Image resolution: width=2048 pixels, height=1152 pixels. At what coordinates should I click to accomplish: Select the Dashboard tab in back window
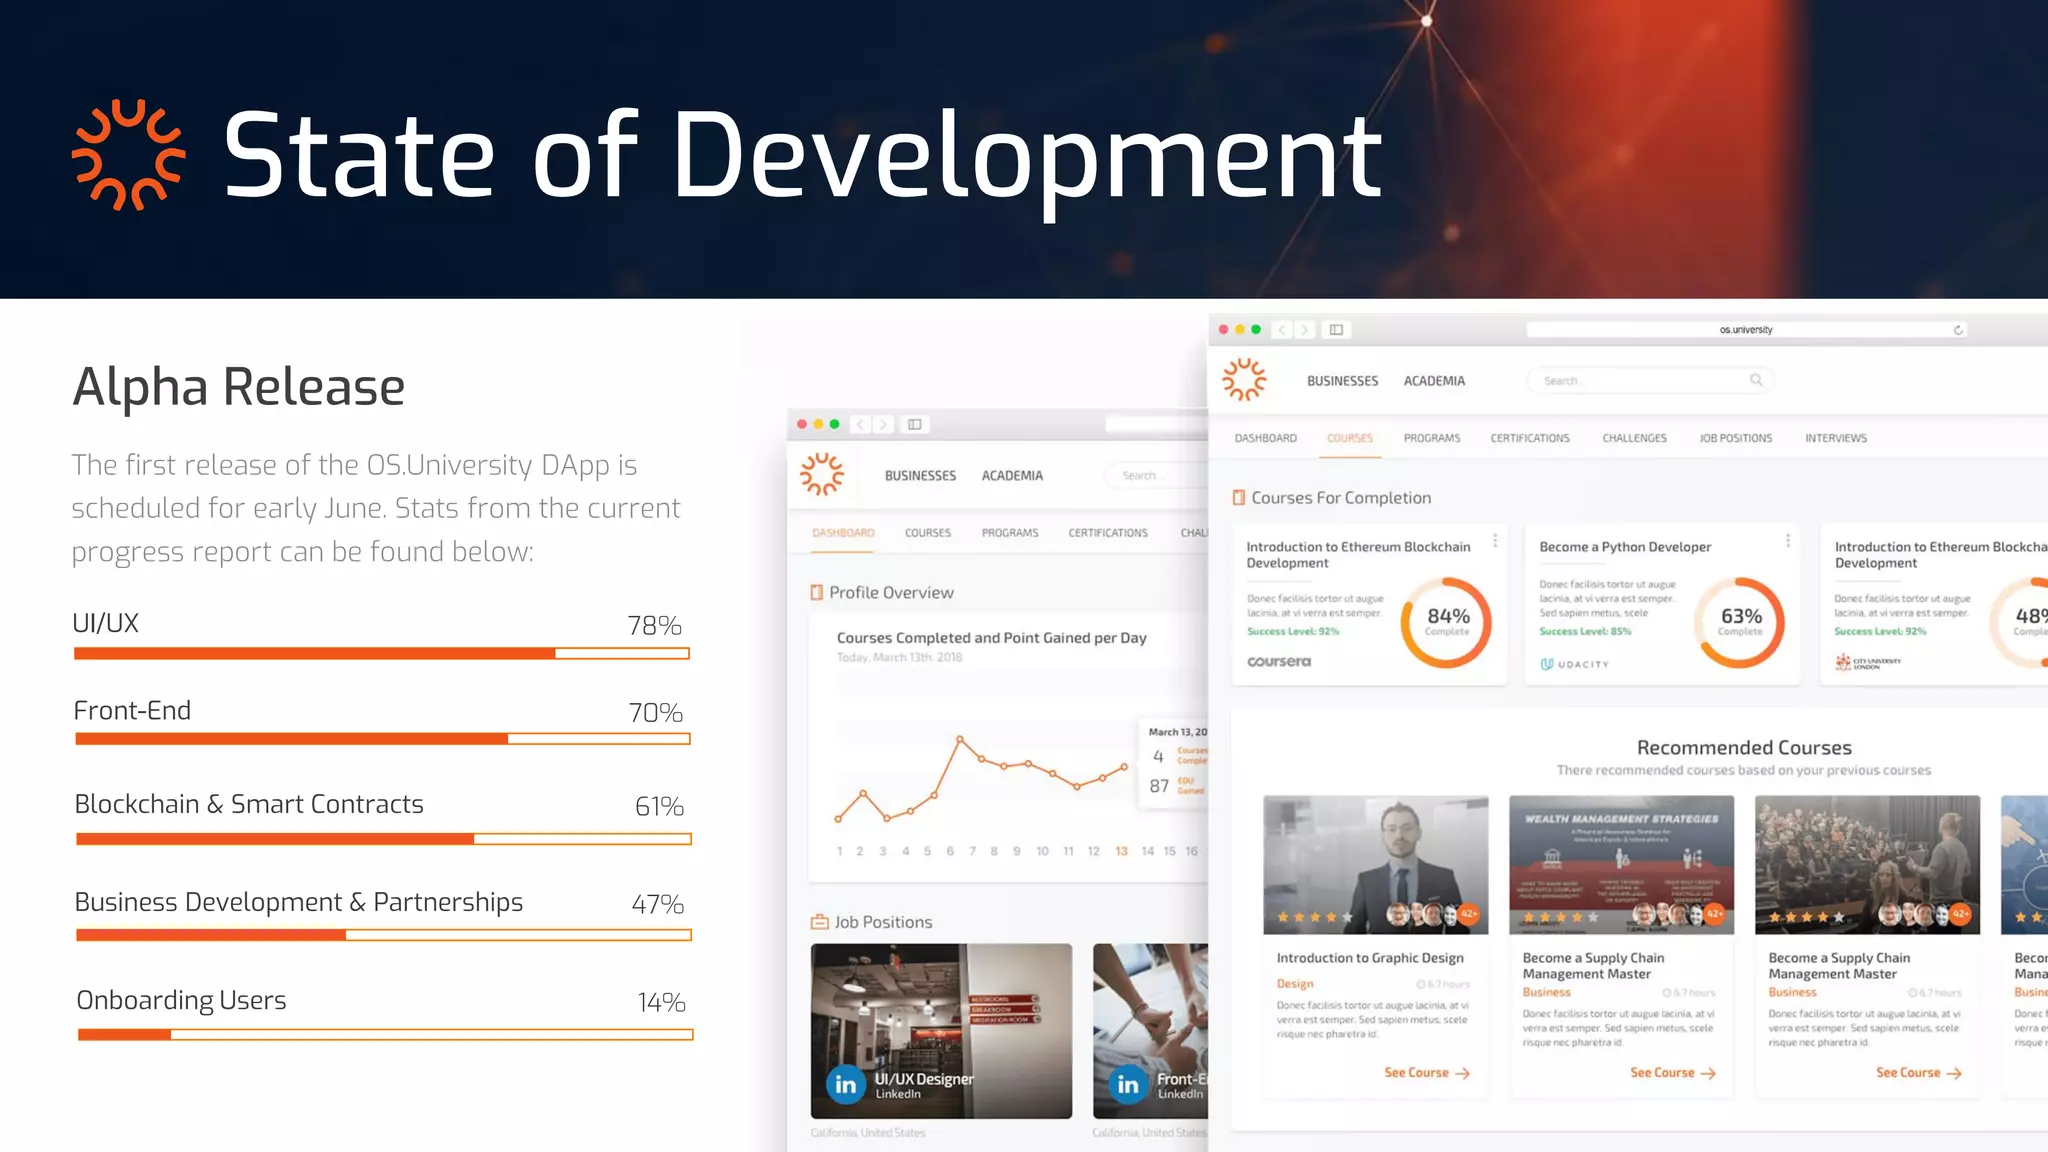tap(843, 533)
